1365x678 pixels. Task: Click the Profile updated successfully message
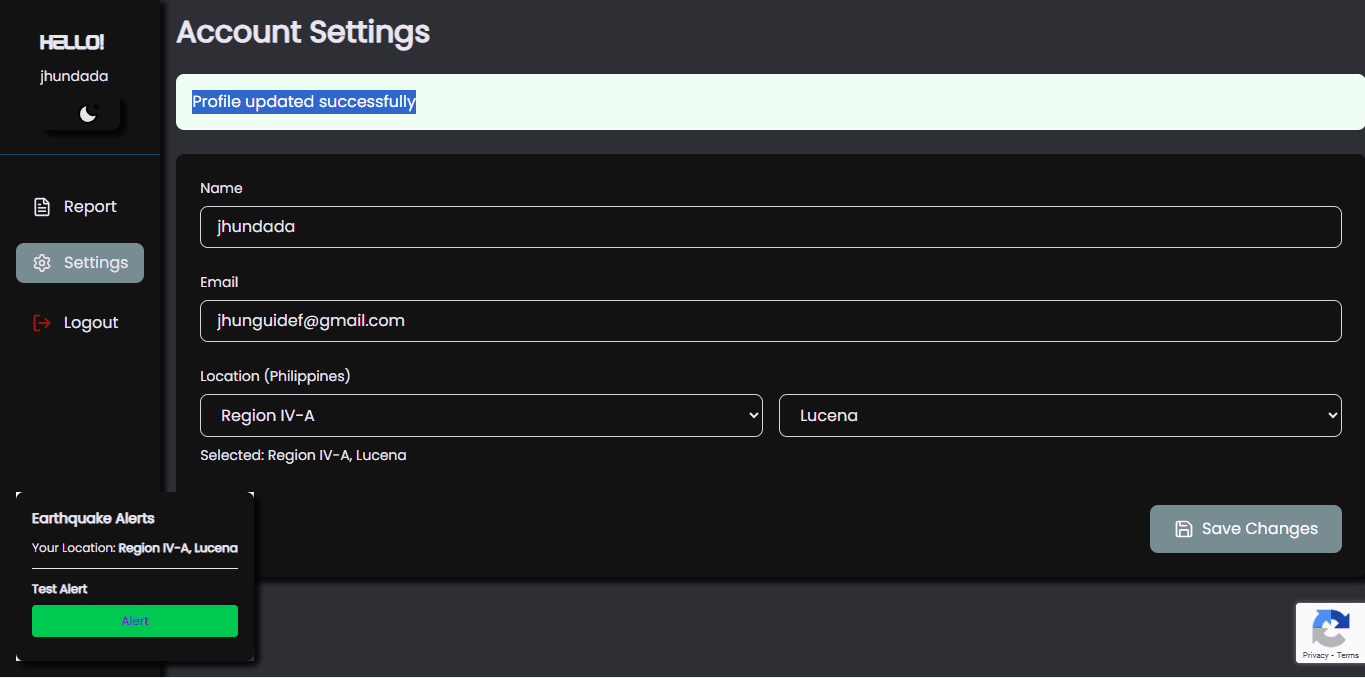pyautogui.click(x=304, y=102)
